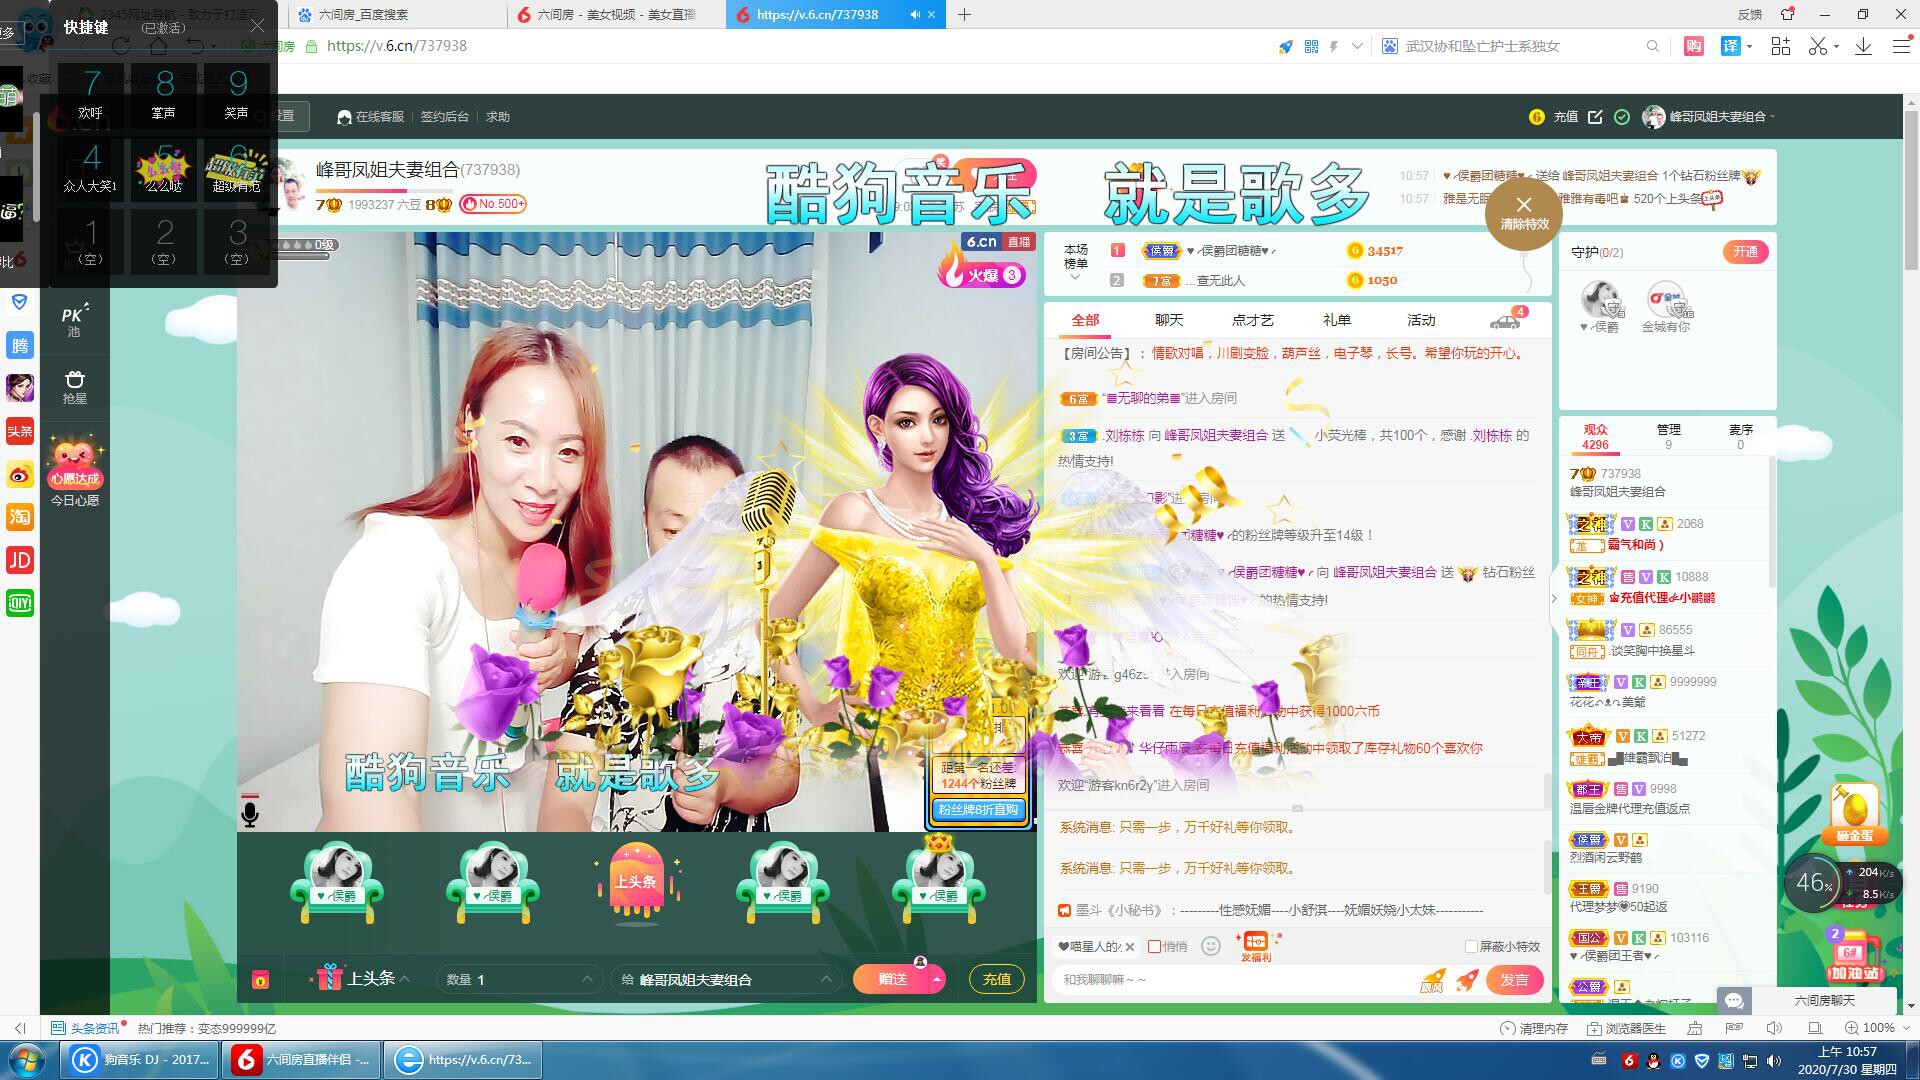Collapse the audience panel side arrow

[x=1554, y=599]
